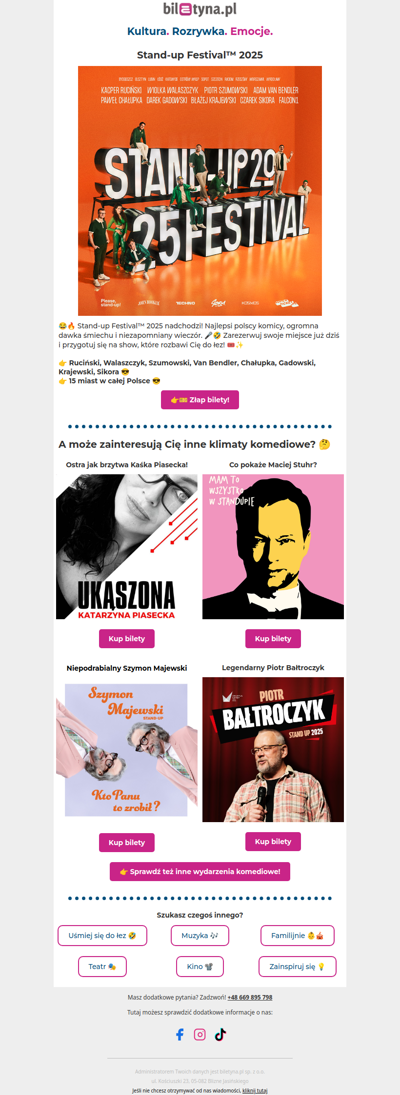Choose the 'Familijnie' category button
The height and width of the screenshot is (1095, 400).
click(x=297, y=936)
